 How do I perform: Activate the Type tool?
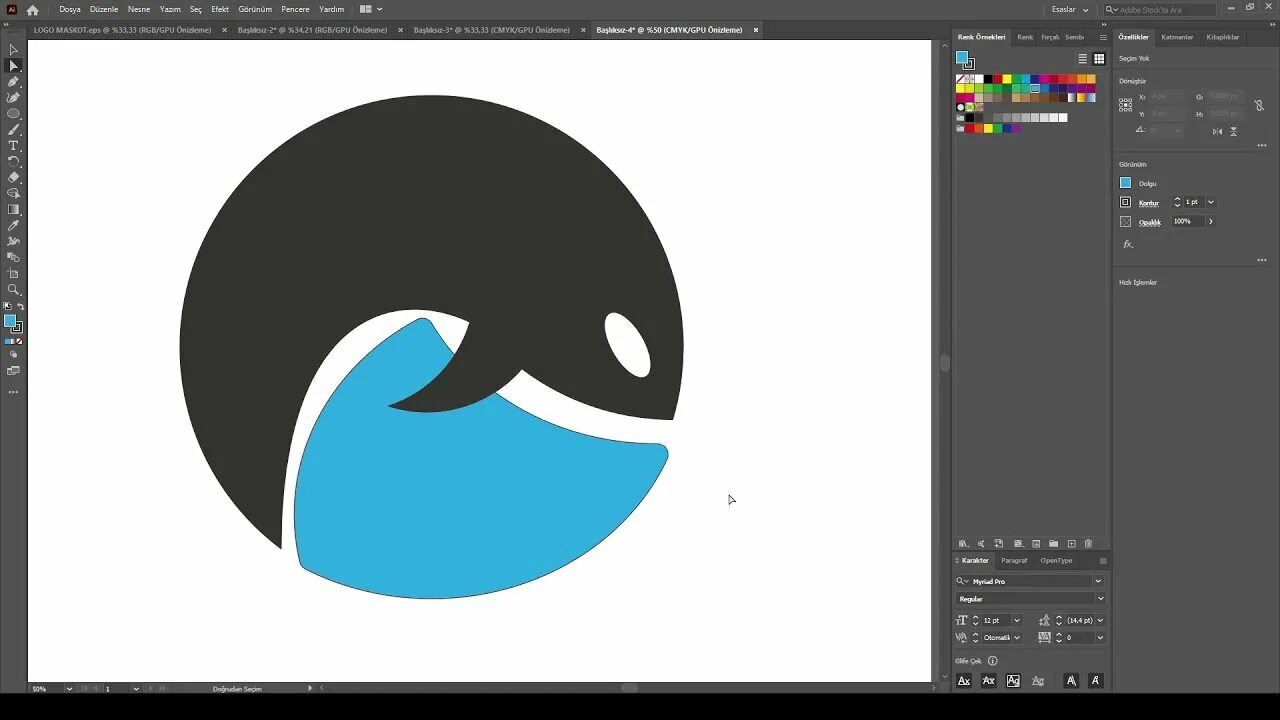13,145
